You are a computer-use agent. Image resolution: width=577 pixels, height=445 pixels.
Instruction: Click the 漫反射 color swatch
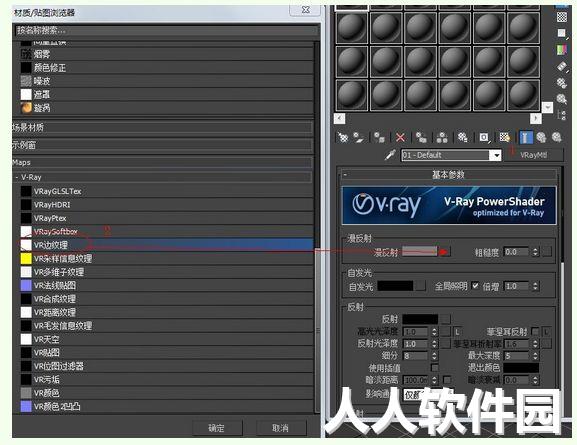click(x=420, y=251)
